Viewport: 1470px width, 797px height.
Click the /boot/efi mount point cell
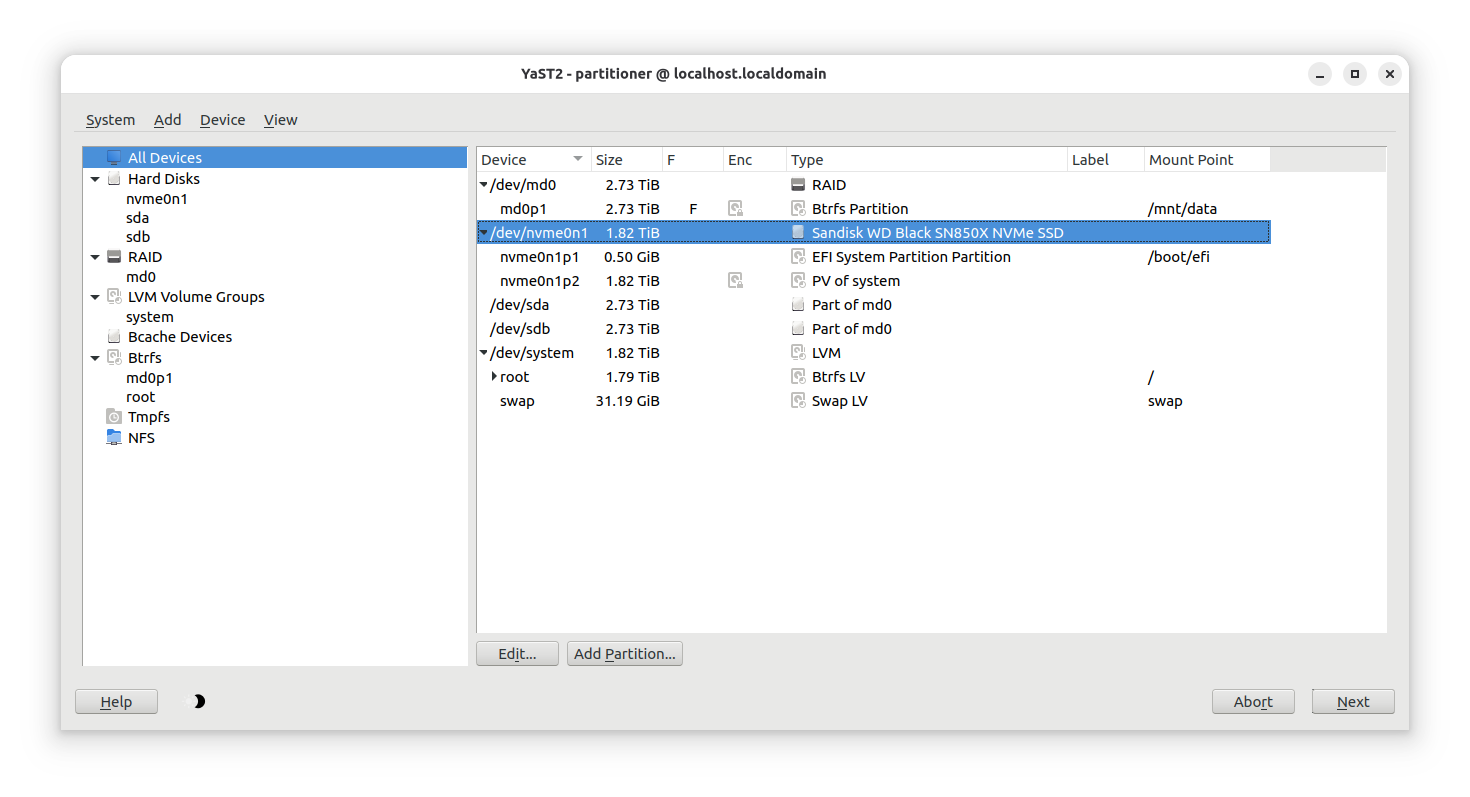tap(1178, 257)
